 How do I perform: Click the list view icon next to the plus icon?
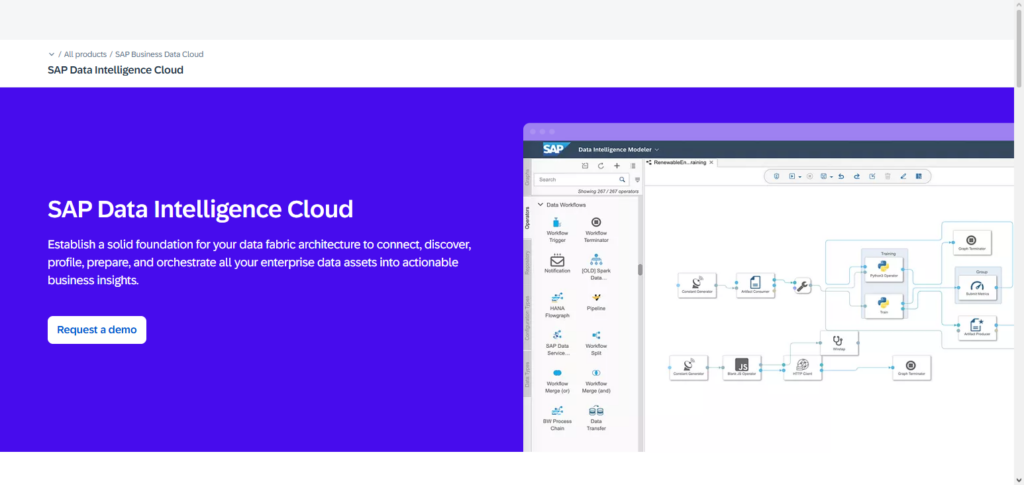tap(632, 166)
